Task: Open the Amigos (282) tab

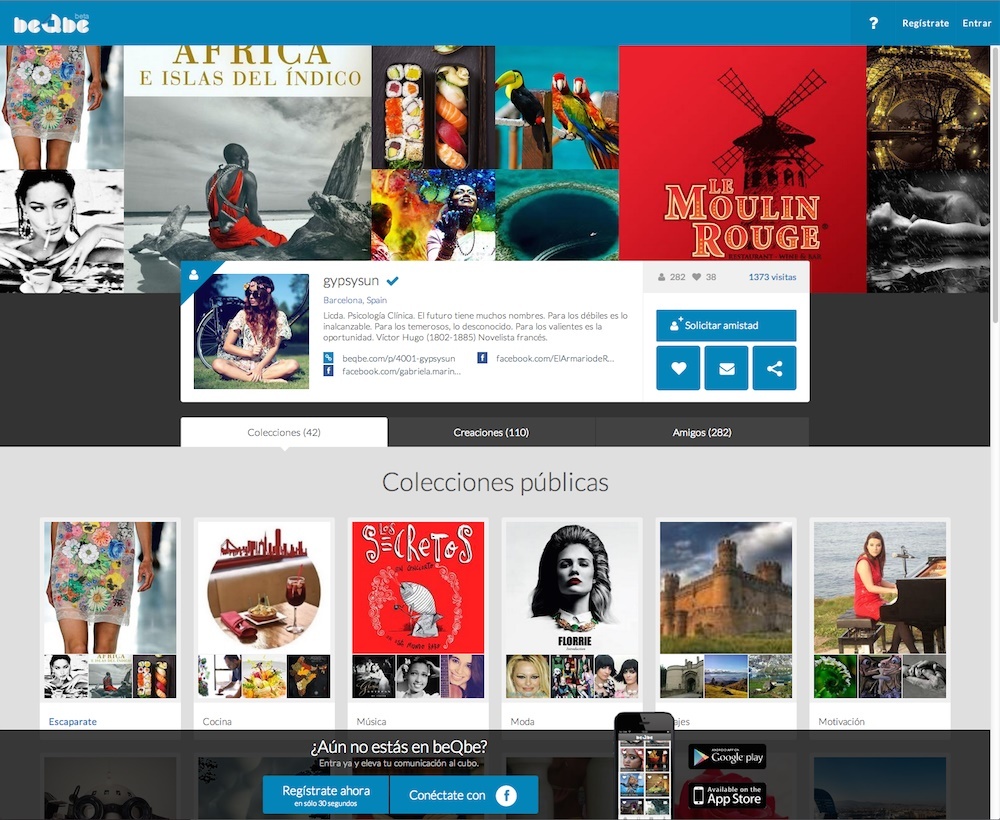Action: 702,432
